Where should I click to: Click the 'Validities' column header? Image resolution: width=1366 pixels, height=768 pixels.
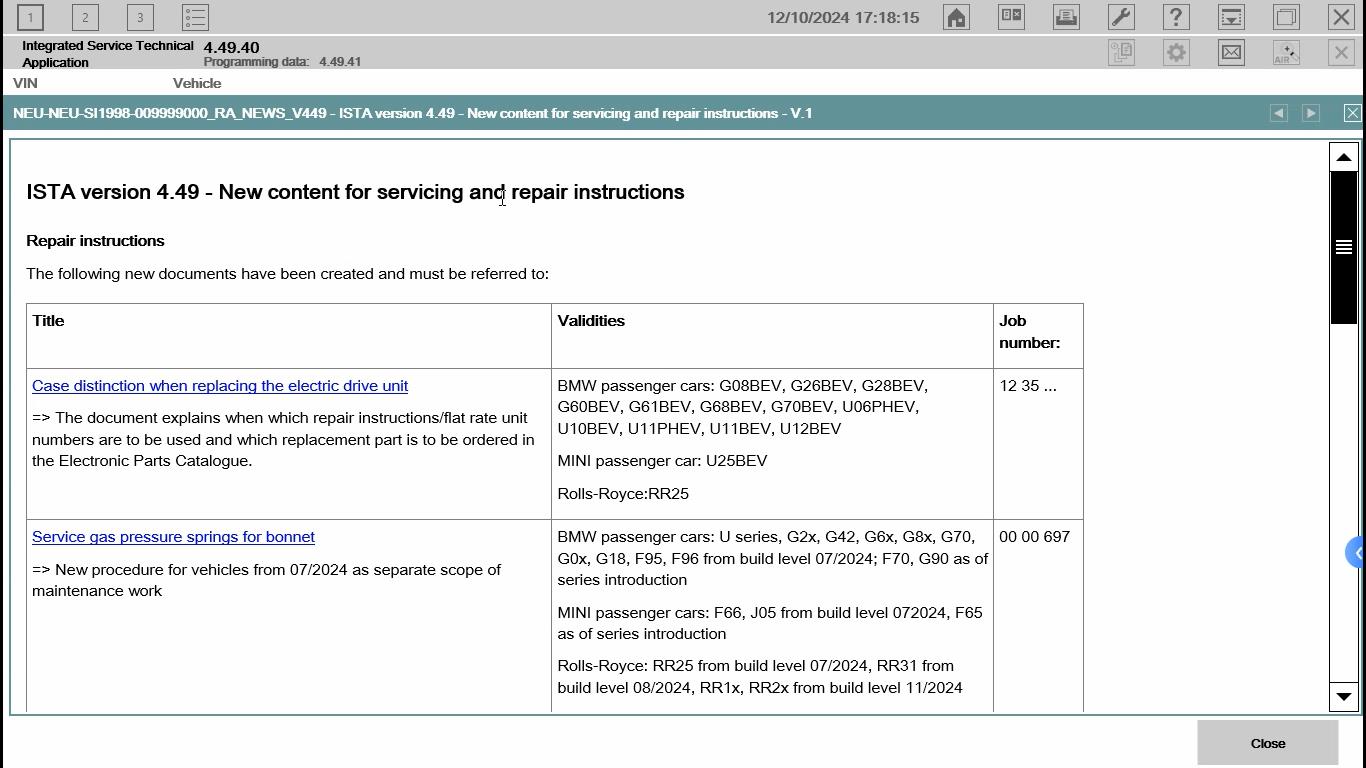[591, 321]
